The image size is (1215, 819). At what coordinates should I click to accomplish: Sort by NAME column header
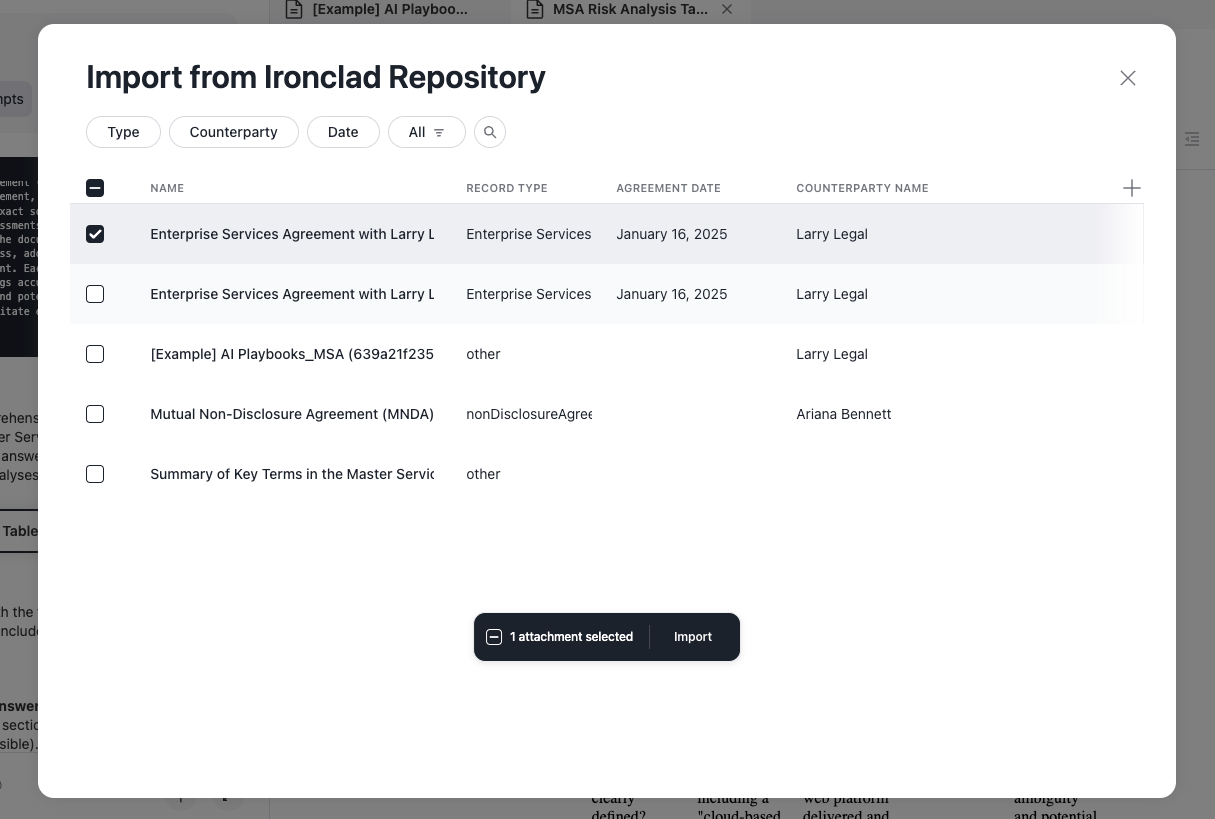pos(167,188)
